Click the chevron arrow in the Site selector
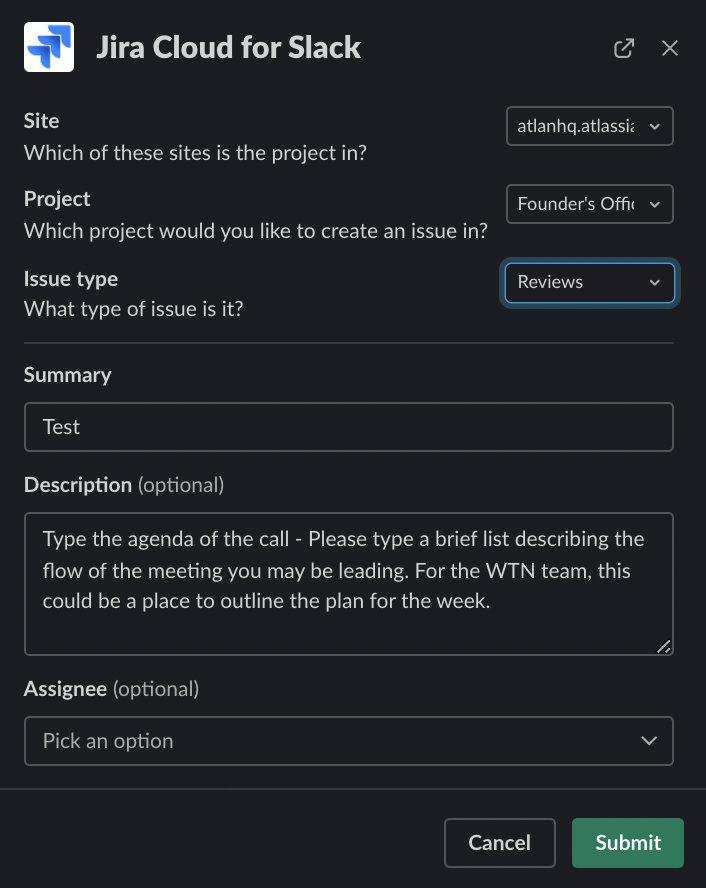Screen dimensions: 706x888 tap(655, 126)
